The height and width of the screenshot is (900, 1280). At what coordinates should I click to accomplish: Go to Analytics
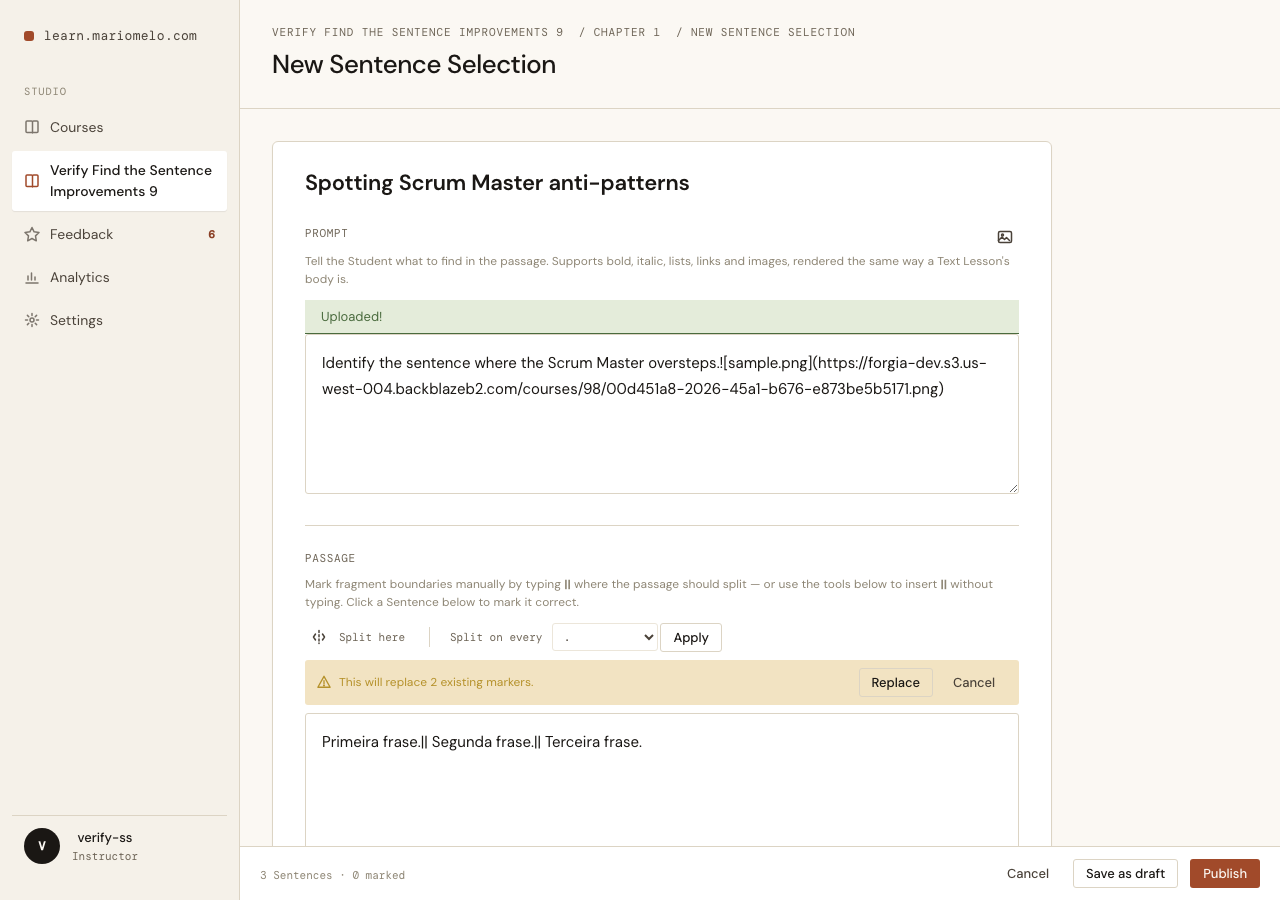point(119,277)
